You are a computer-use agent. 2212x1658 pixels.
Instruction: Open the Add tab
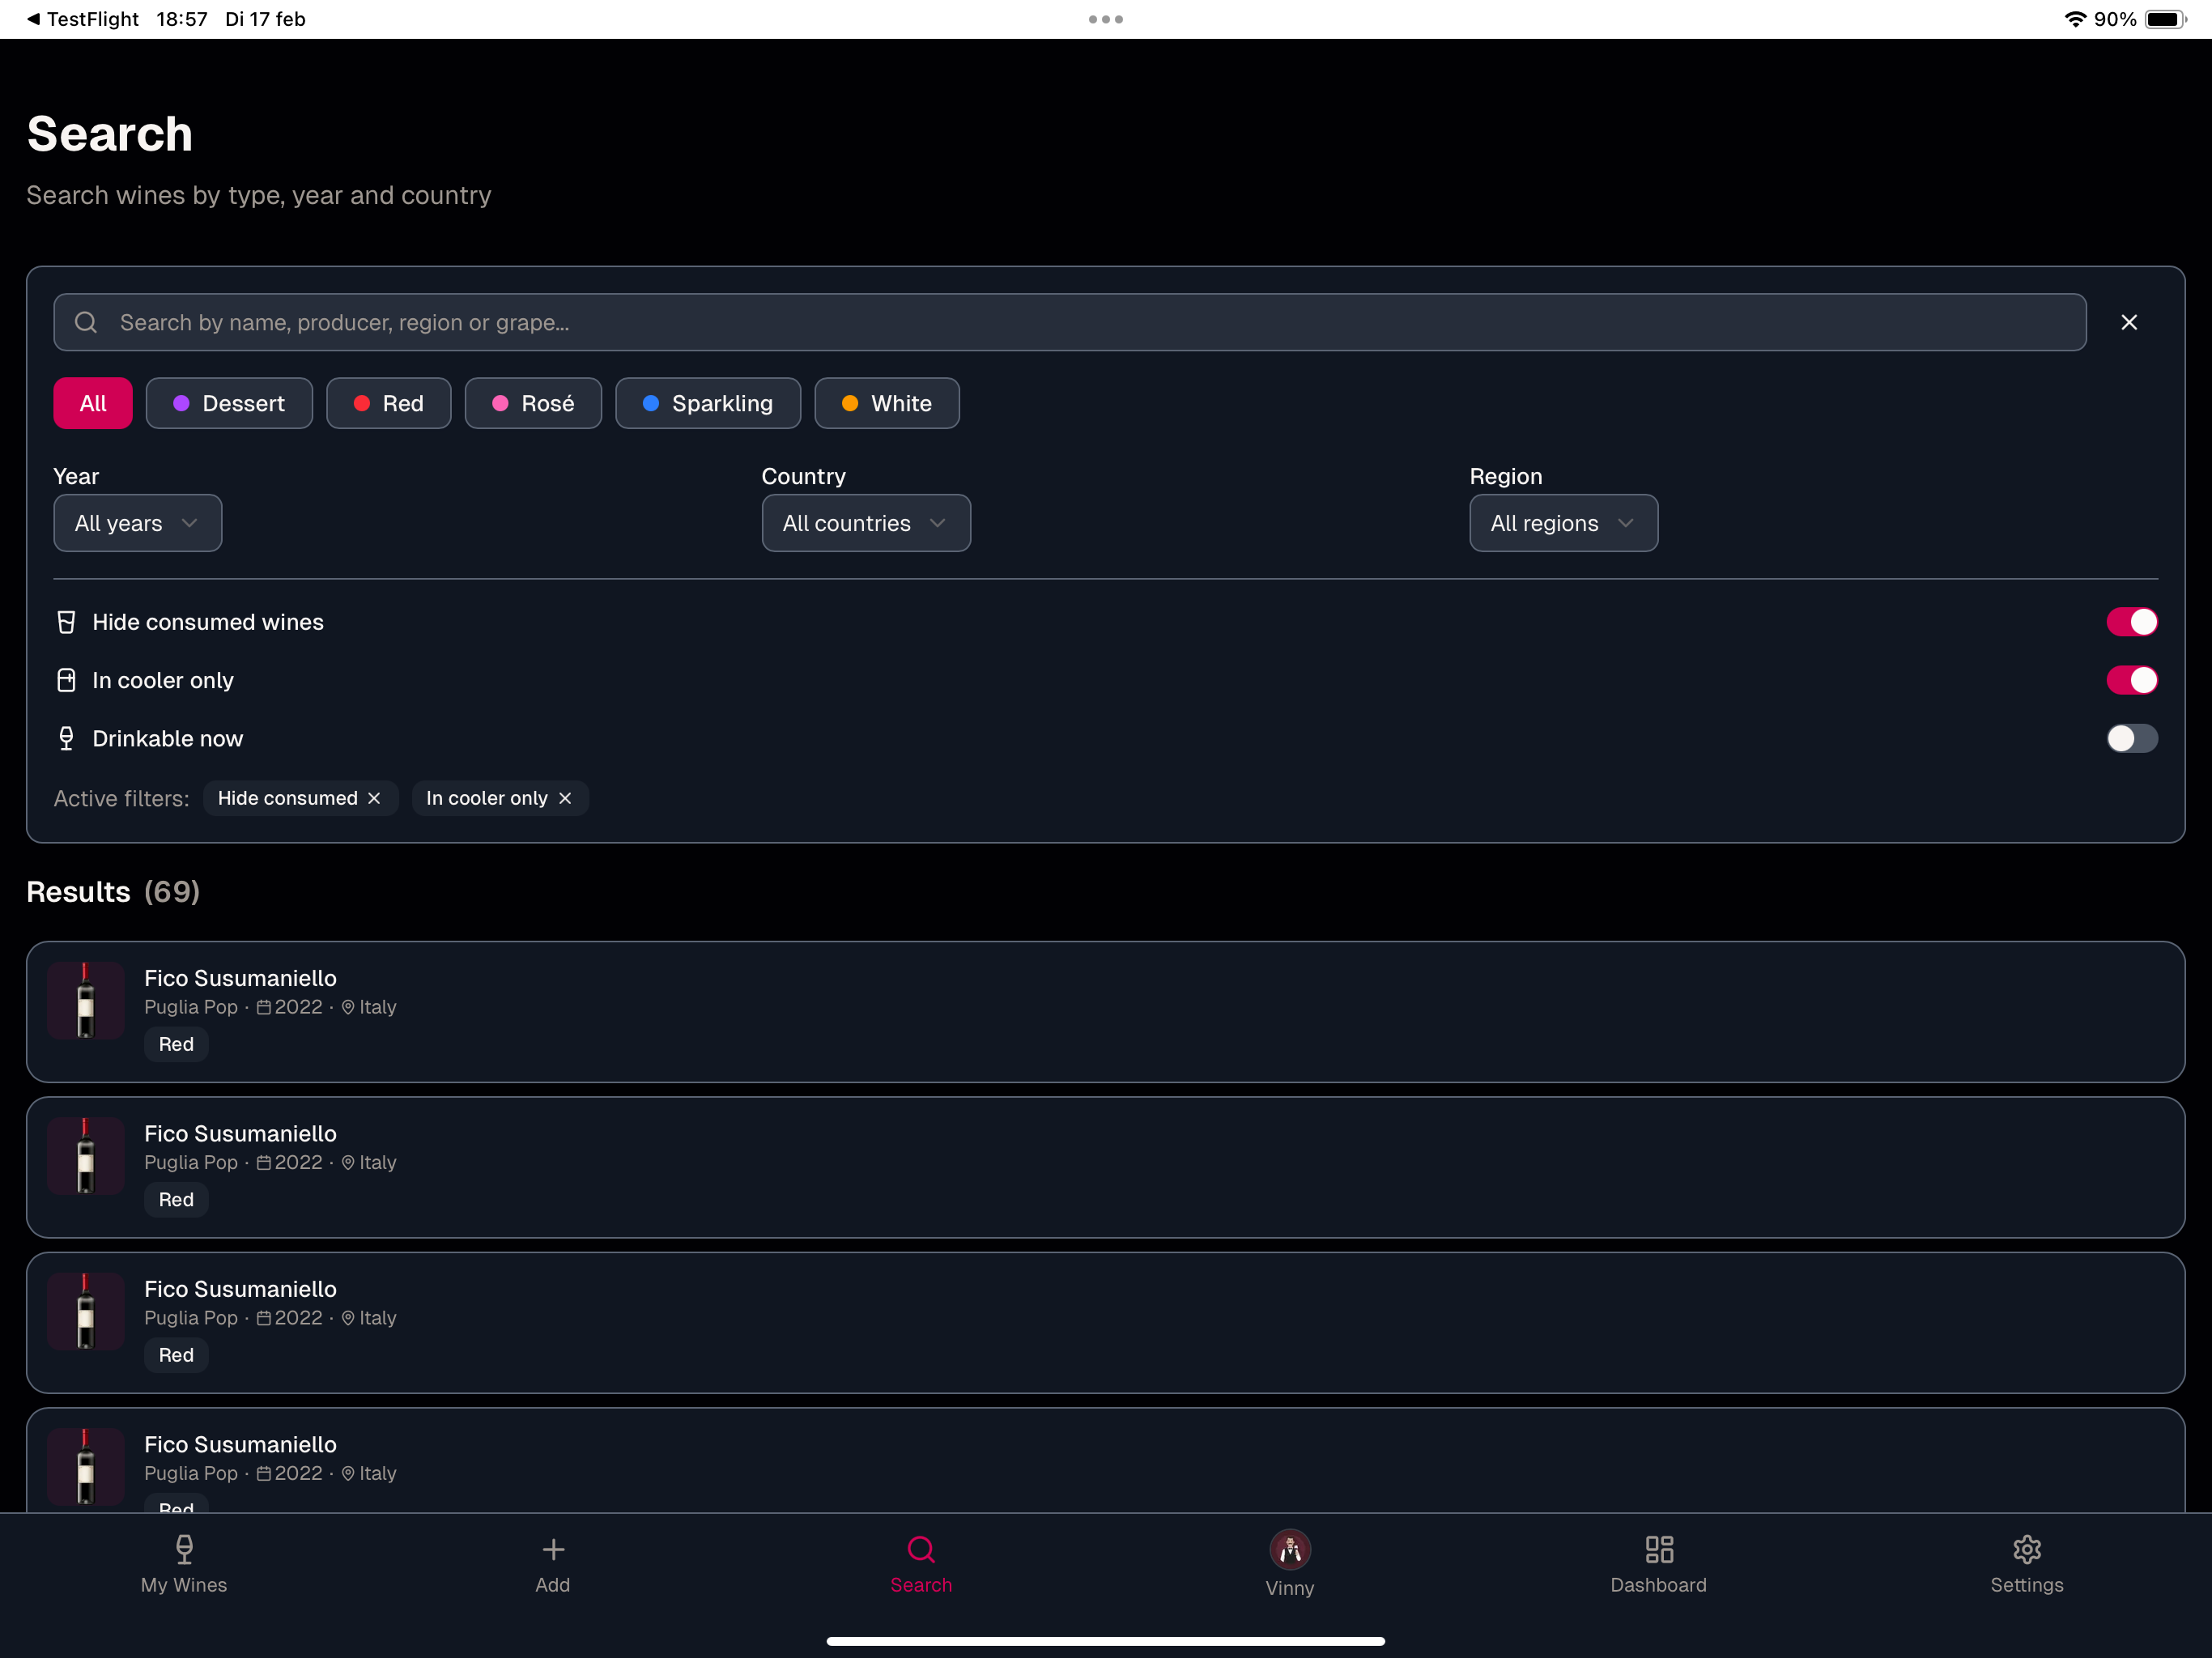tap(553, 1565)
